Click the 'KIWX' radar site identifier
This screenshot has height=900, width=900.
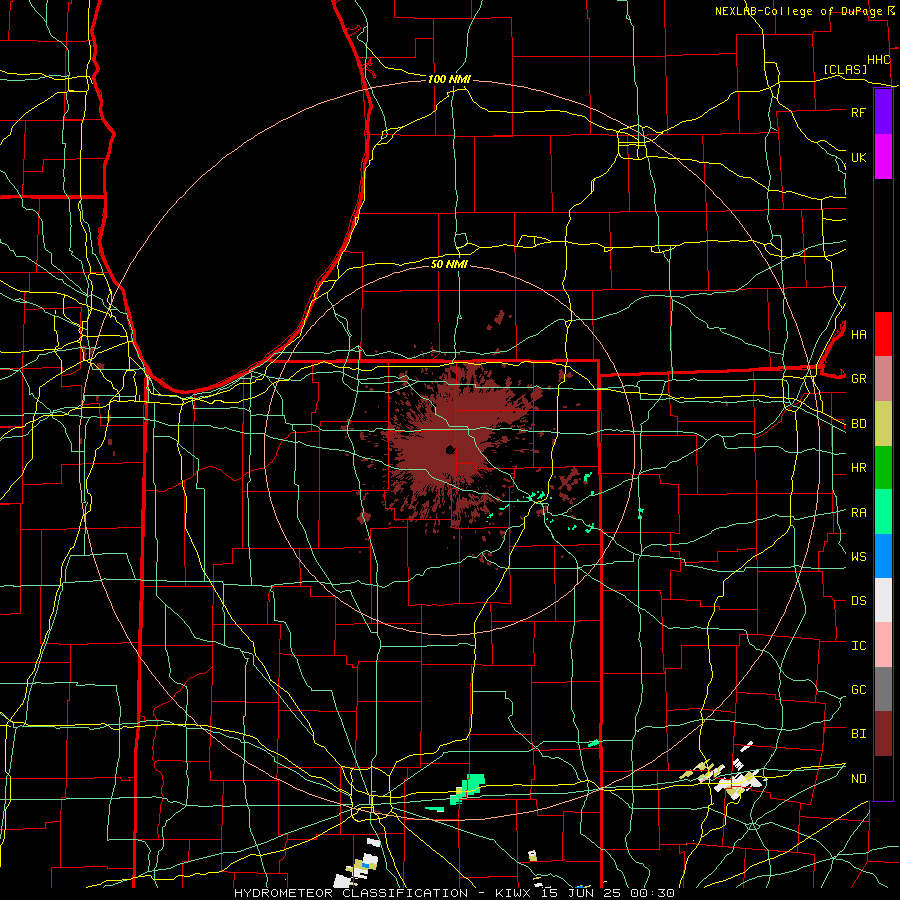513,893
